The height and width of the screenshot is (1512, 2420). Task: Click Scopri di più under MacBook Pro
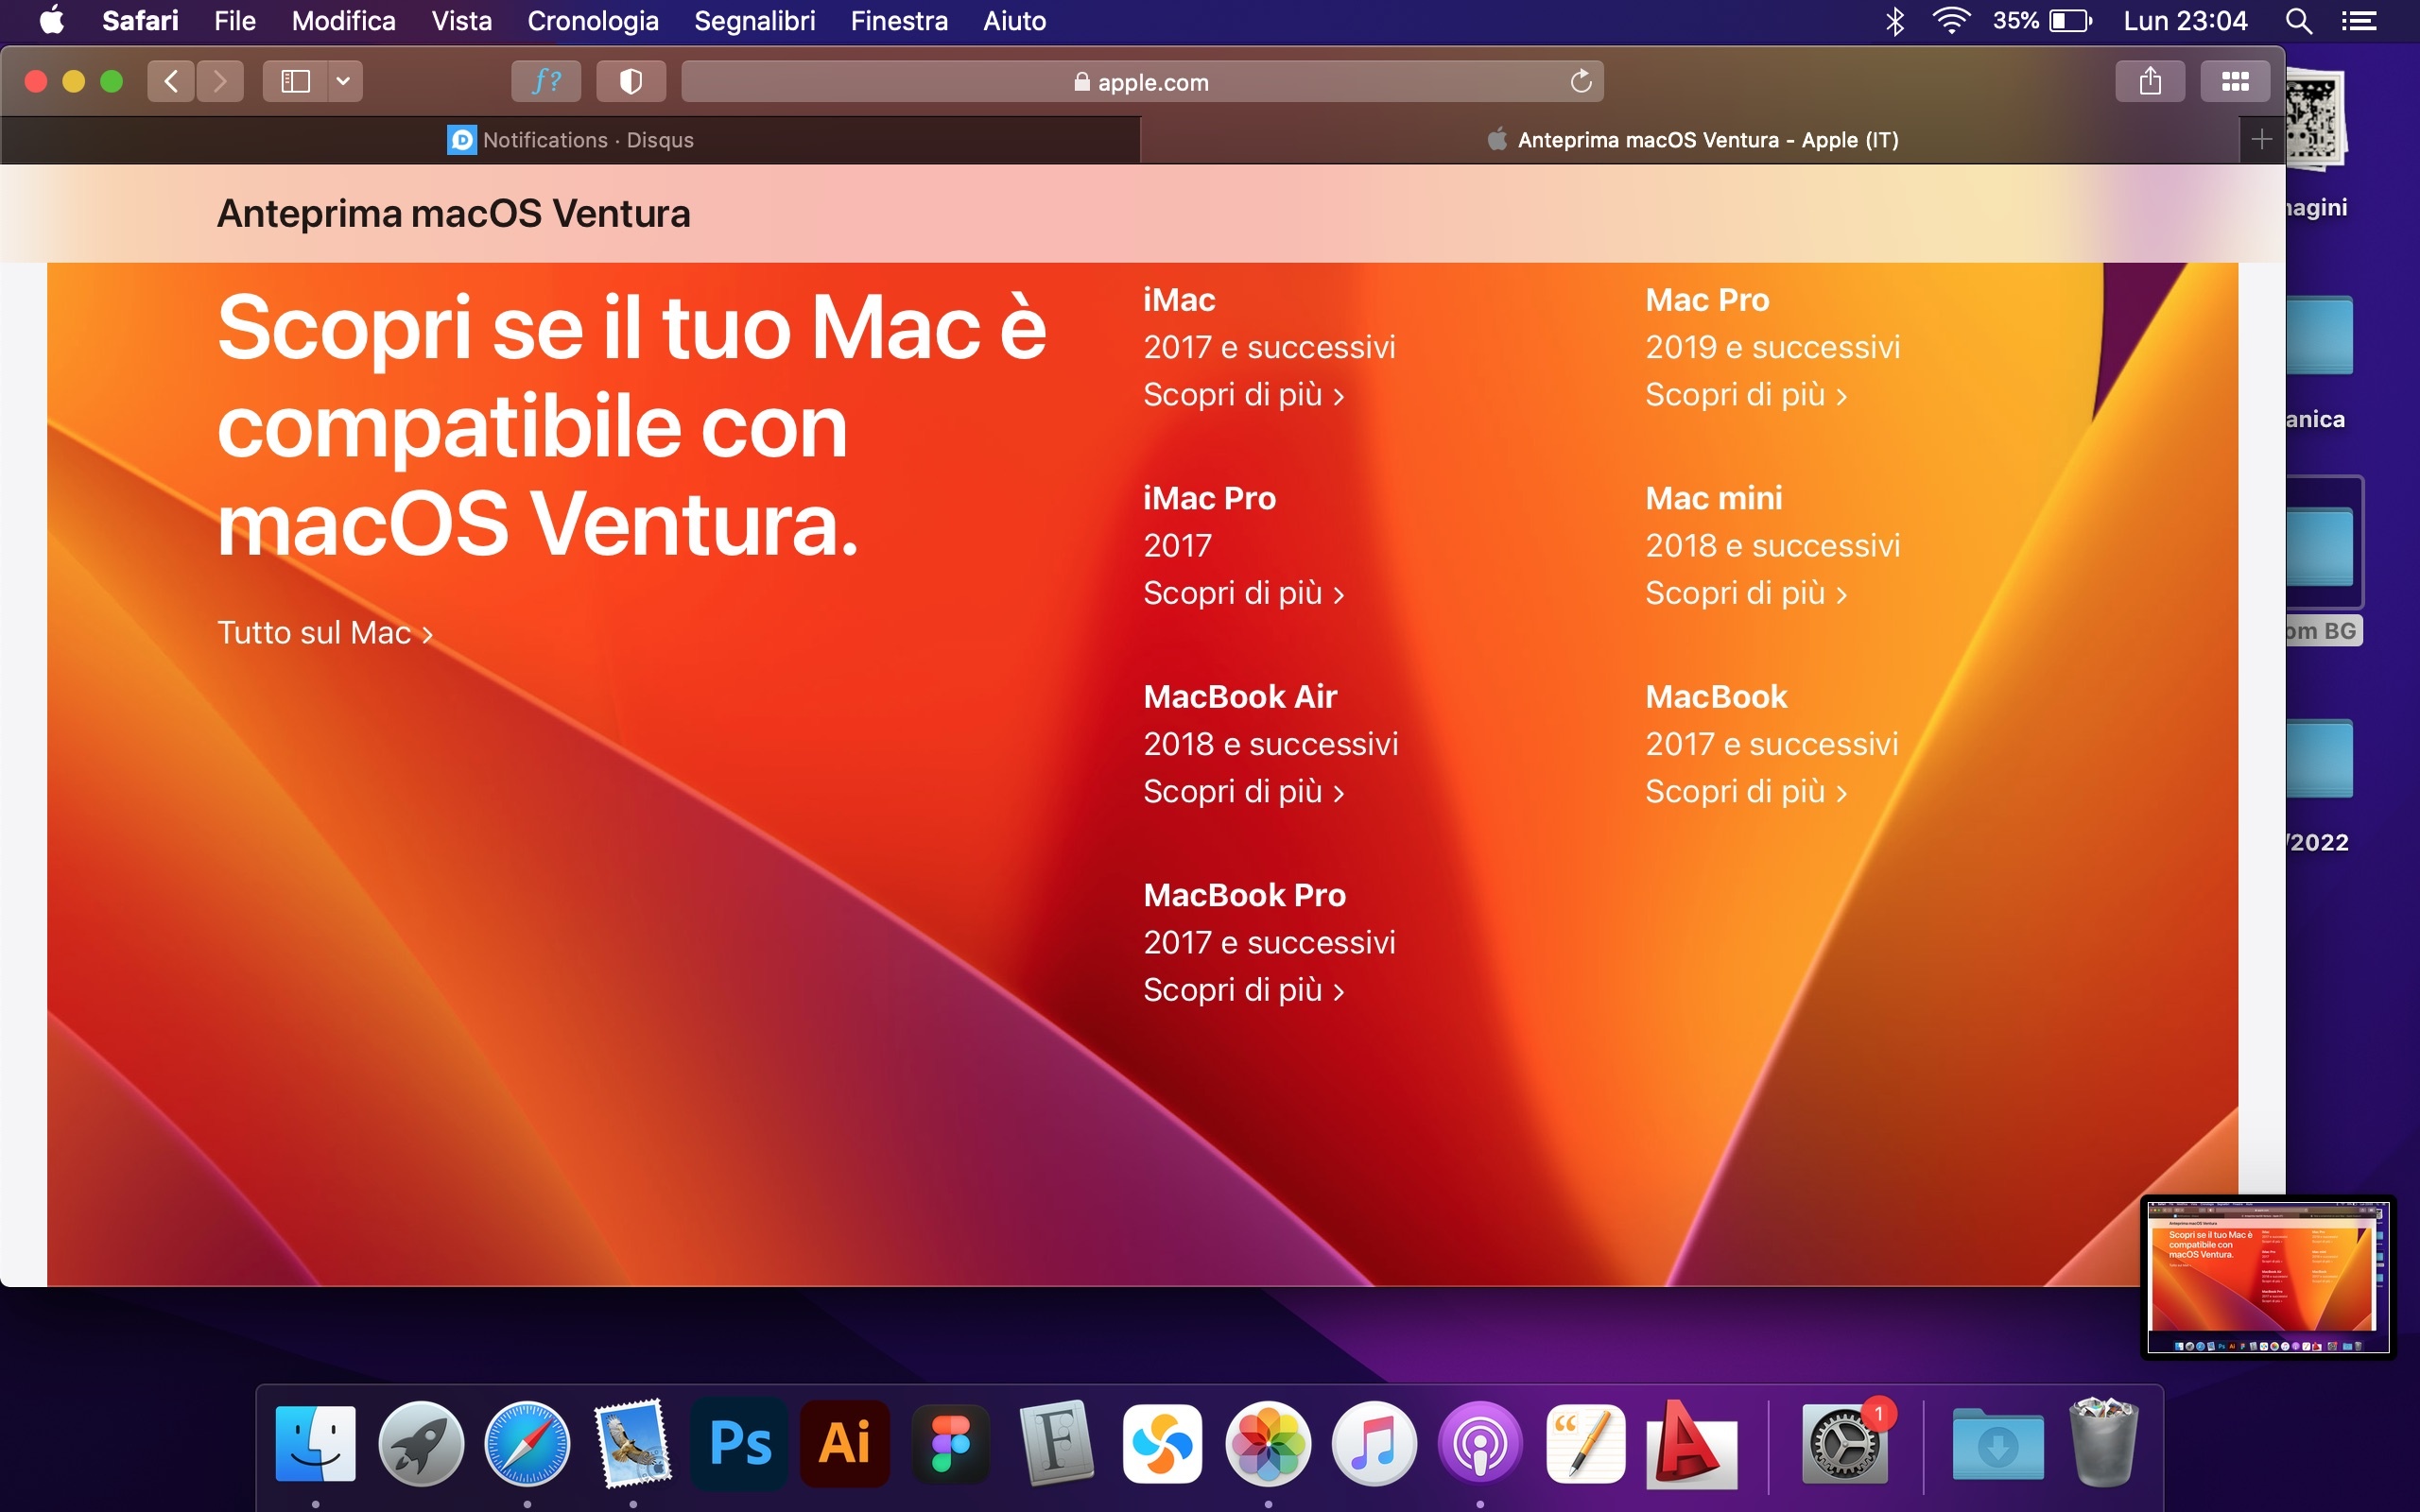coord(1243,989)
